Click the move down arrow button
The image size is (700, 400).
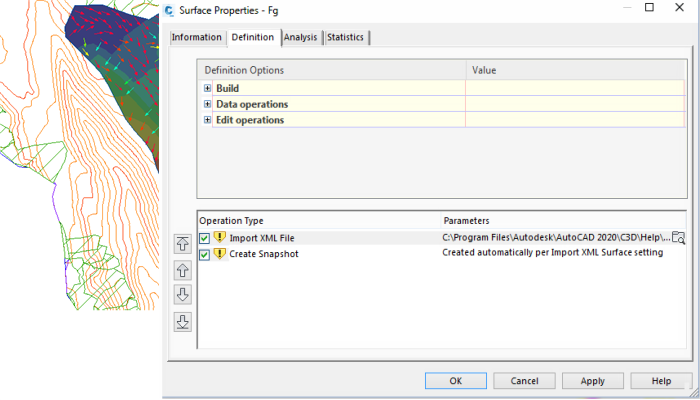click(x=183, y=294)
